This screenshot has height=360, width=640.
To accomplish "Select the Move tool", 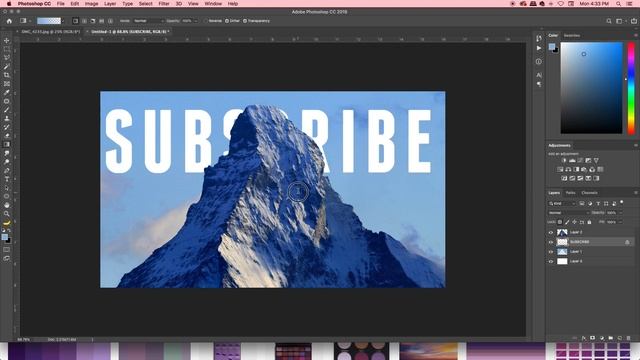I will coord(7,40).
